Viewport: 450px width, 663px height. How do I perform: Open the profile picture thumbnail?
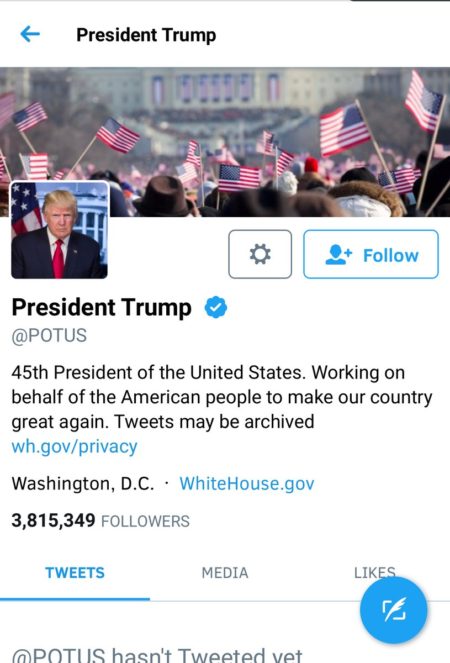pyautogui.click(x=59, y=230)
